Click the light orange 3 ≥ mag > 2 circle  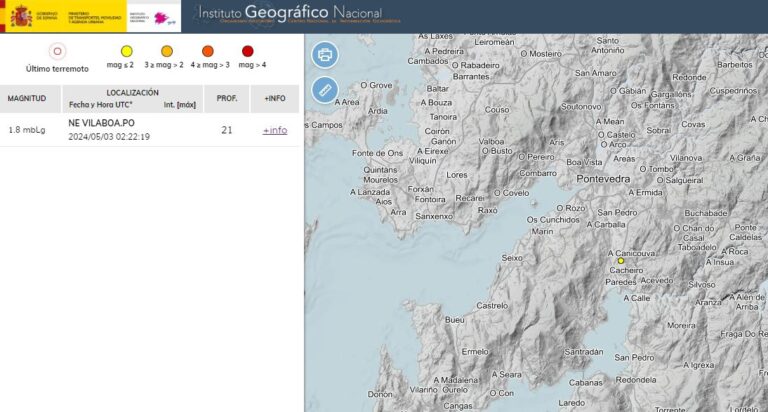167,51
